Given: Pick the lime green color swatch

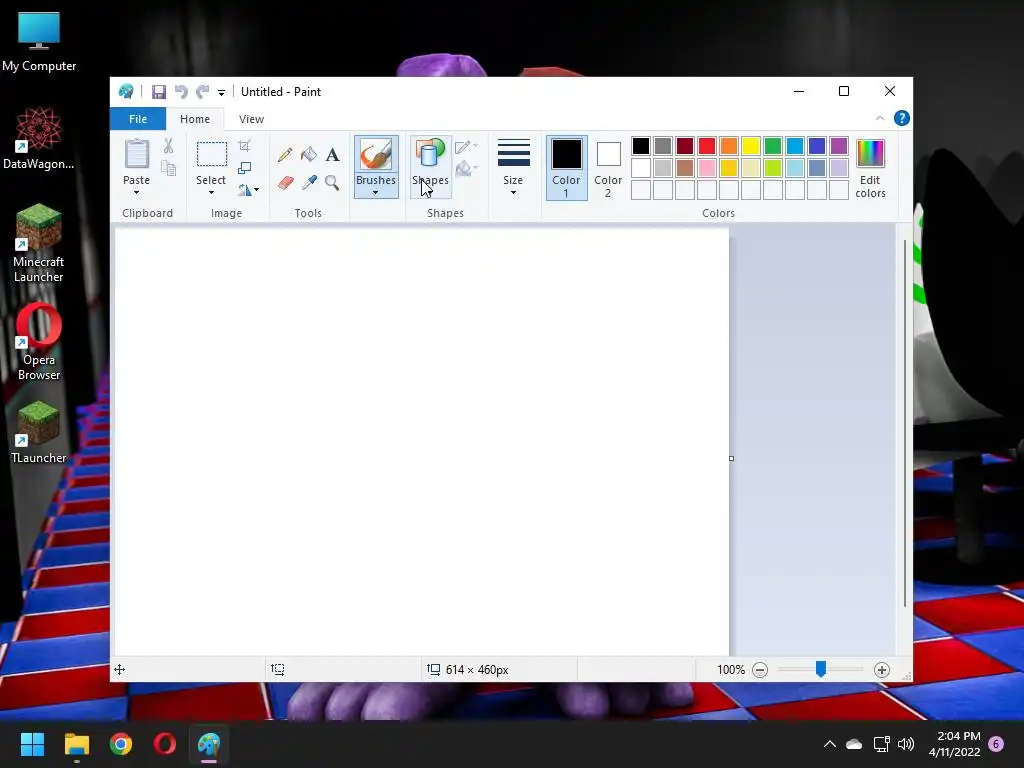Looking at the screenshot, I should pos(773,168).
